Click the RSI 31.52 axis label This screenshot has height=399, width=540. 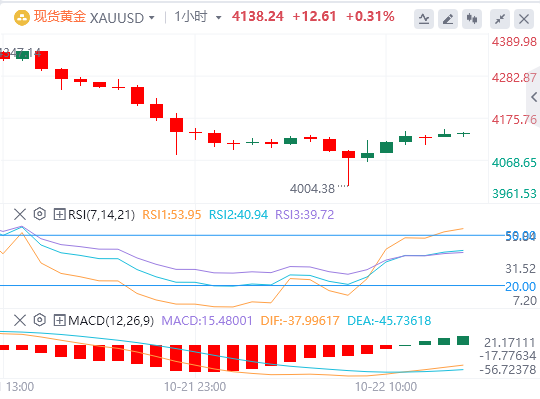coord(520,269)
